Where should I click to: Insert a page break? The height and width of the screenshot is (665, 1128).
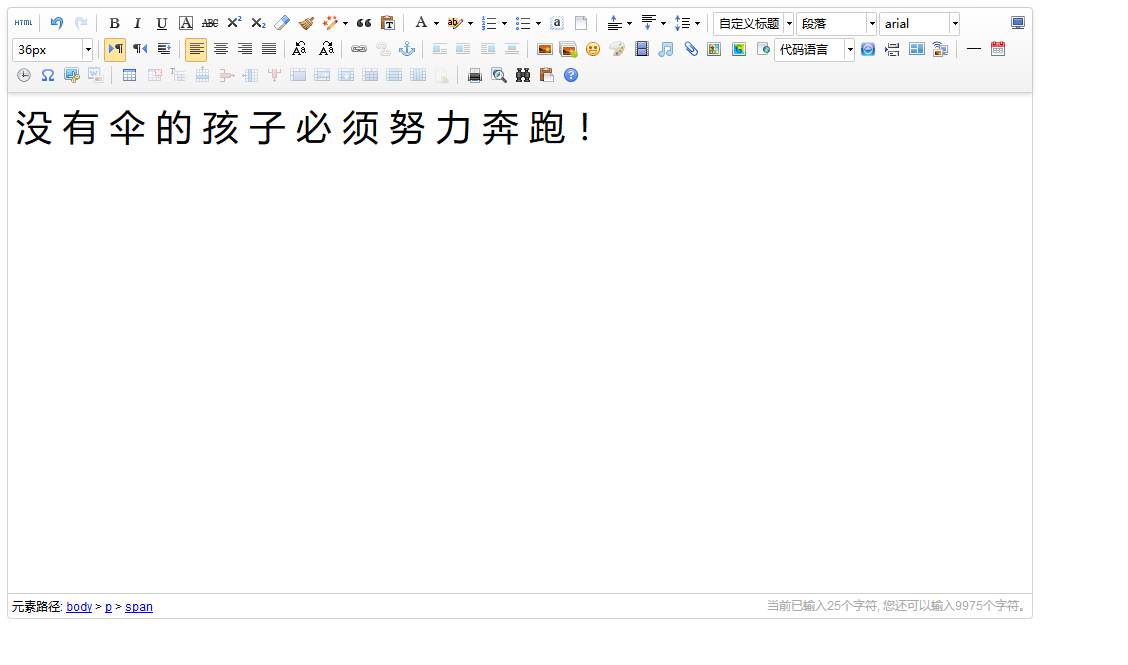(x=892, y=49)
